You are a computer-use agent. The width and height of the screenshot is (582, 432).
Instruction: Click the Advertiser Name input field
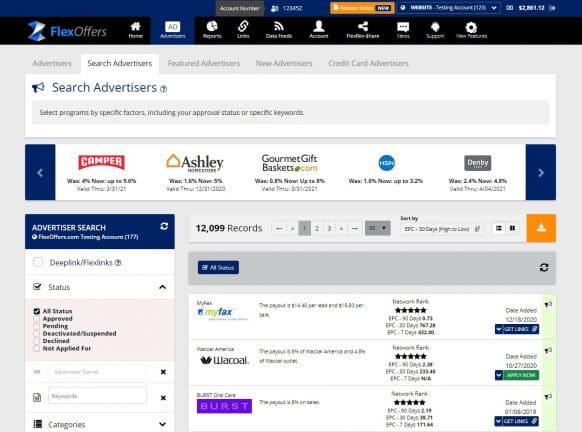[97, 372]
